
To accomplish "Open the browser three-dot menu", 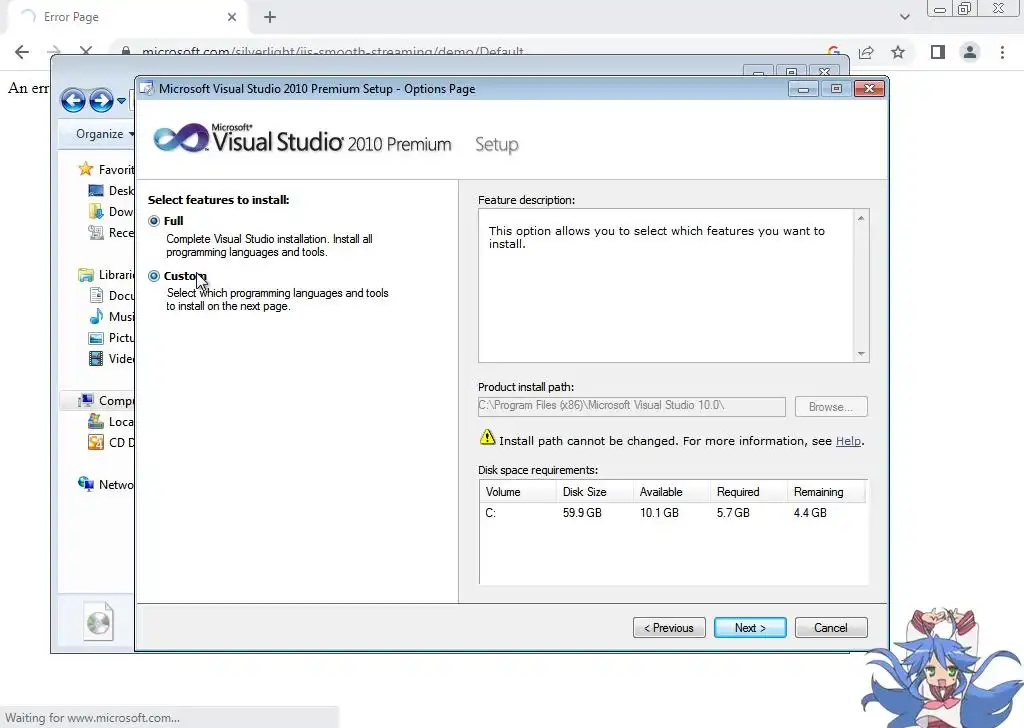I will tap(1002, 52).
